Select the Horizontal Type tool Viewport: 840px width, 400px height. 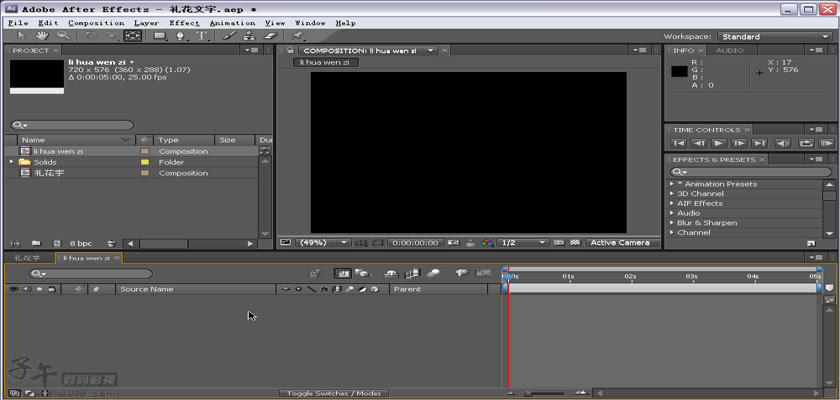point(202,36)
